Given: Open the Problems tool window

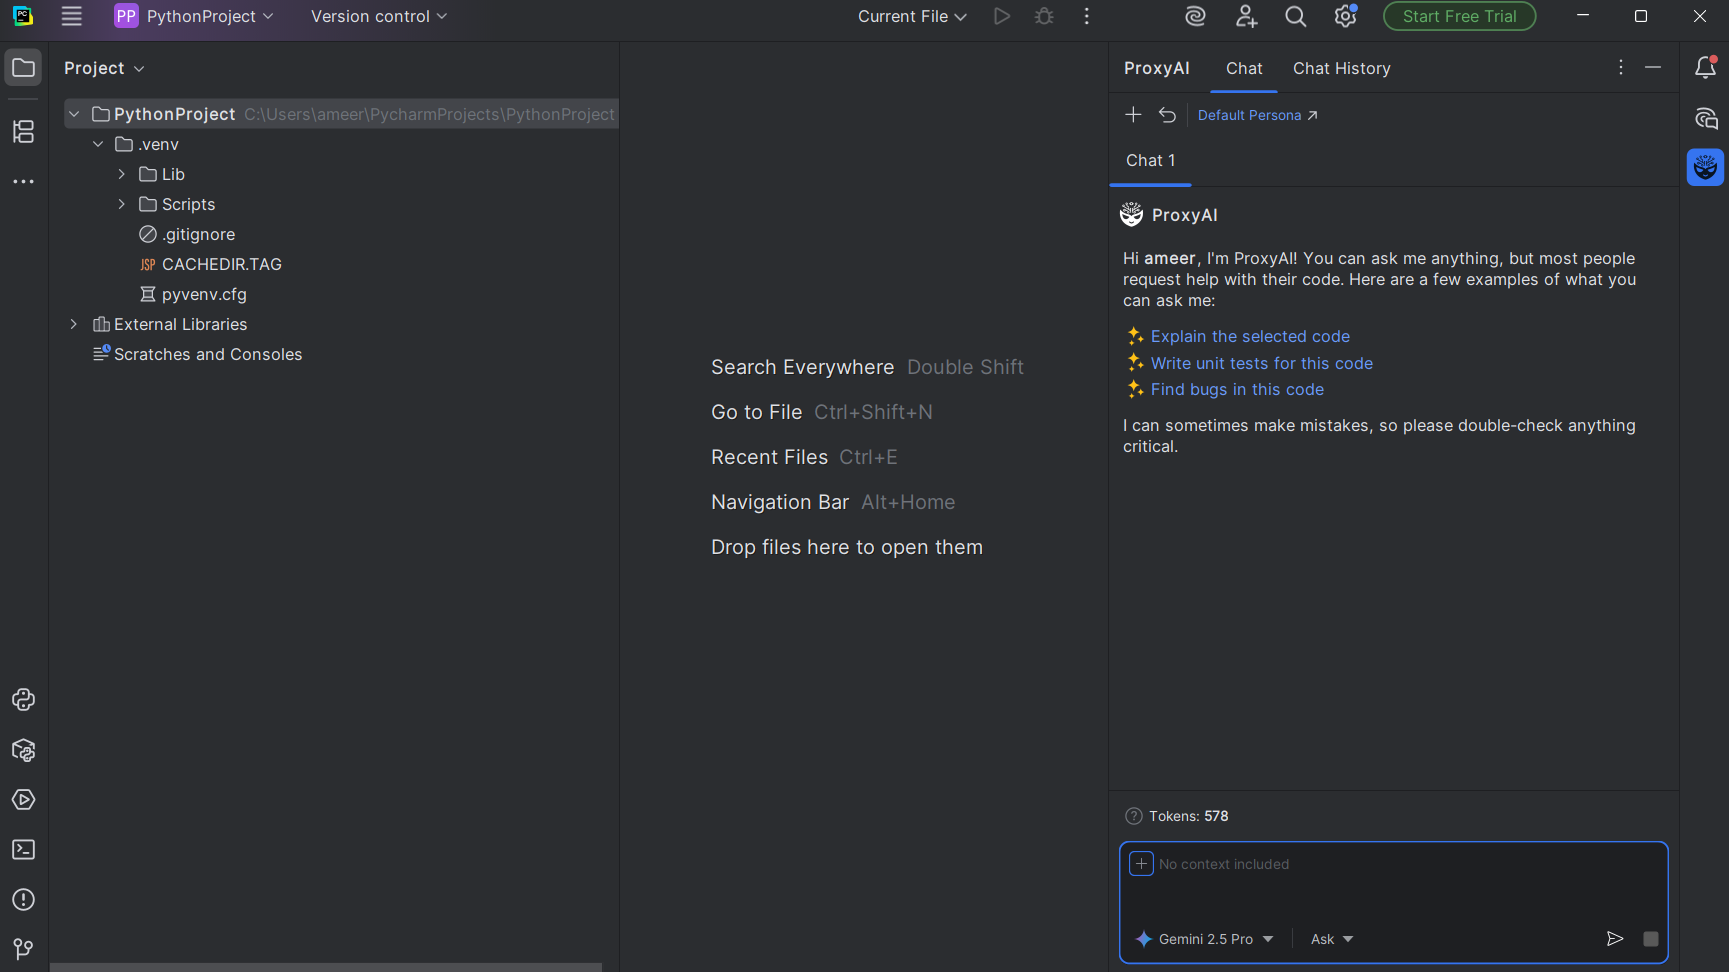Looking at the screenshot, I should coord(23,900).
